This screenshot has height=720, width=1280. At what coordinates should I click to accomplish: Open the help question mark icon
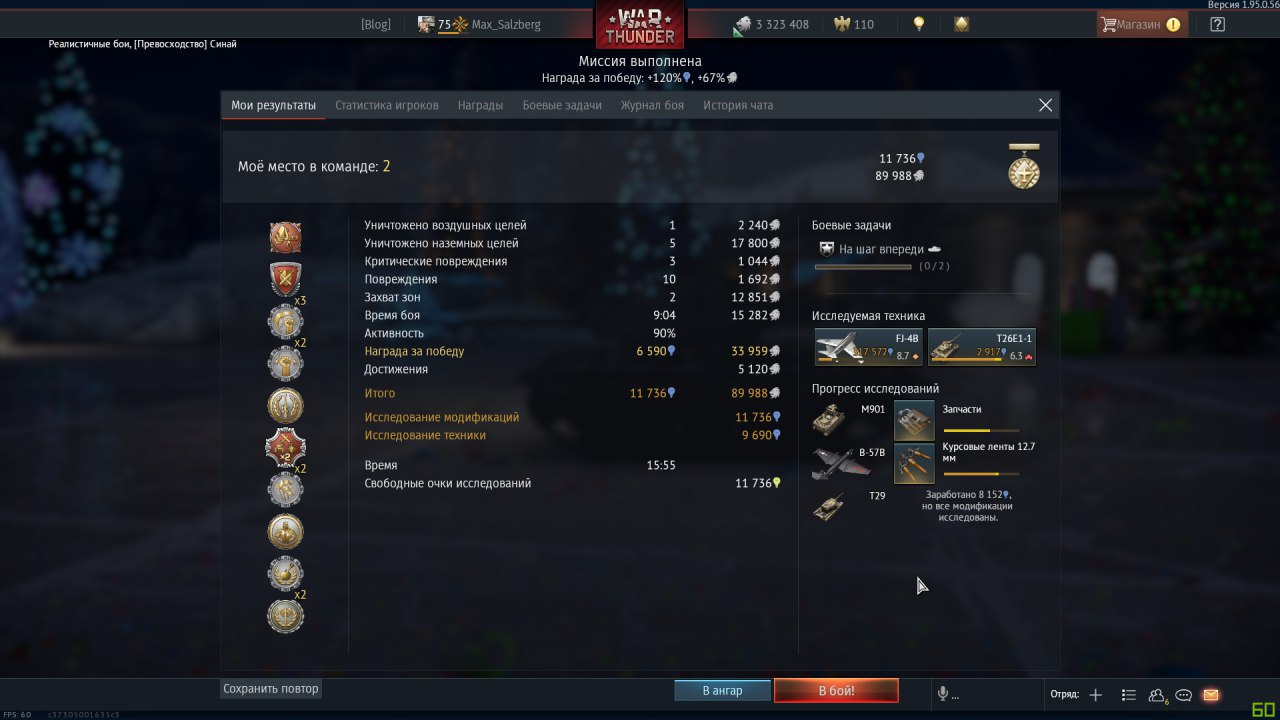1217,24
